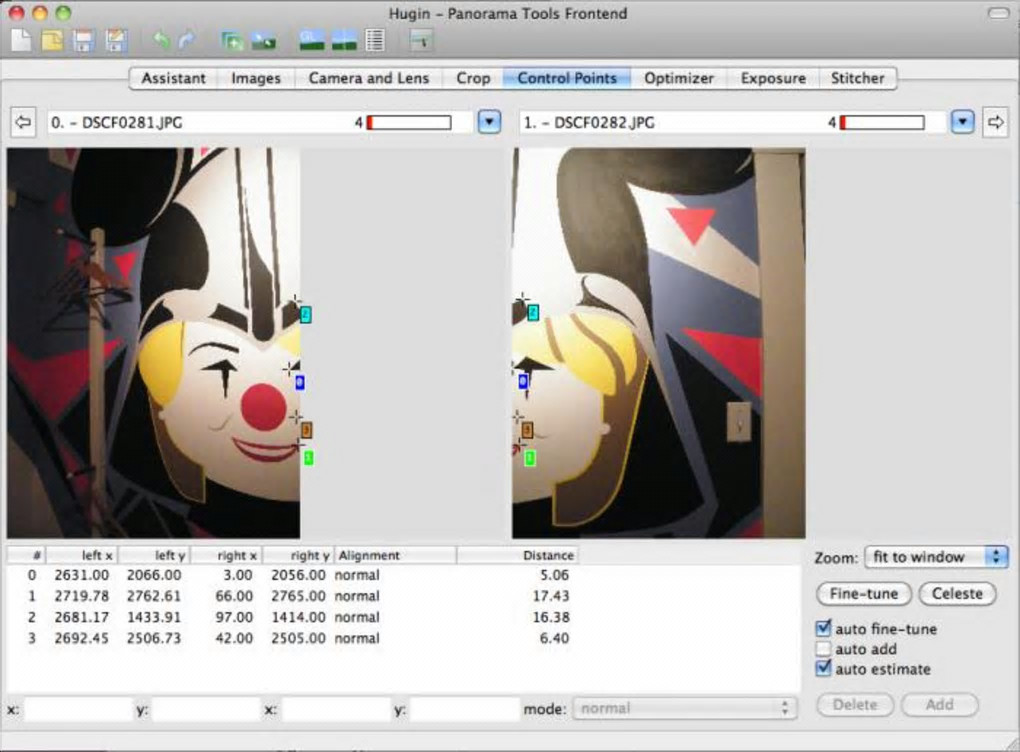Open the GL fast preview window
This screenshot has height=752, width=1020.
coord(312,40)
